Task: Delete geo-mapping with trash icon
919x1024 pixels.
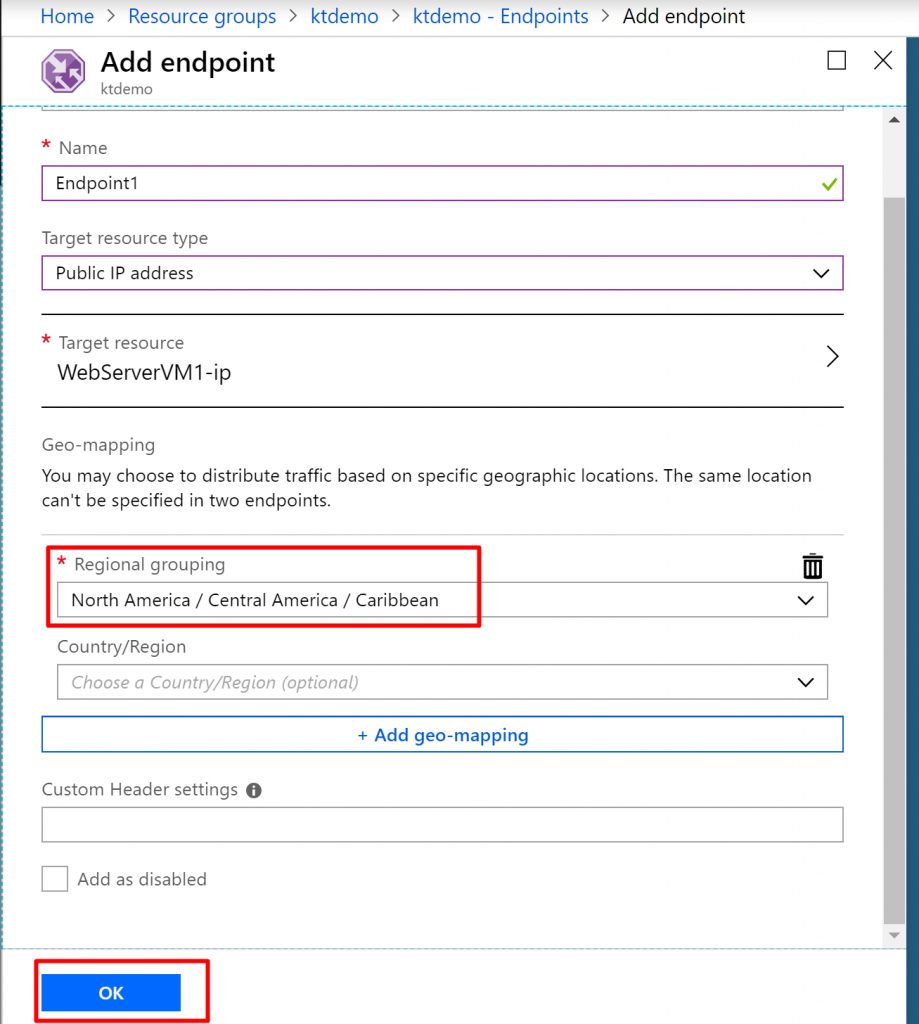Action: coord(813,566)
